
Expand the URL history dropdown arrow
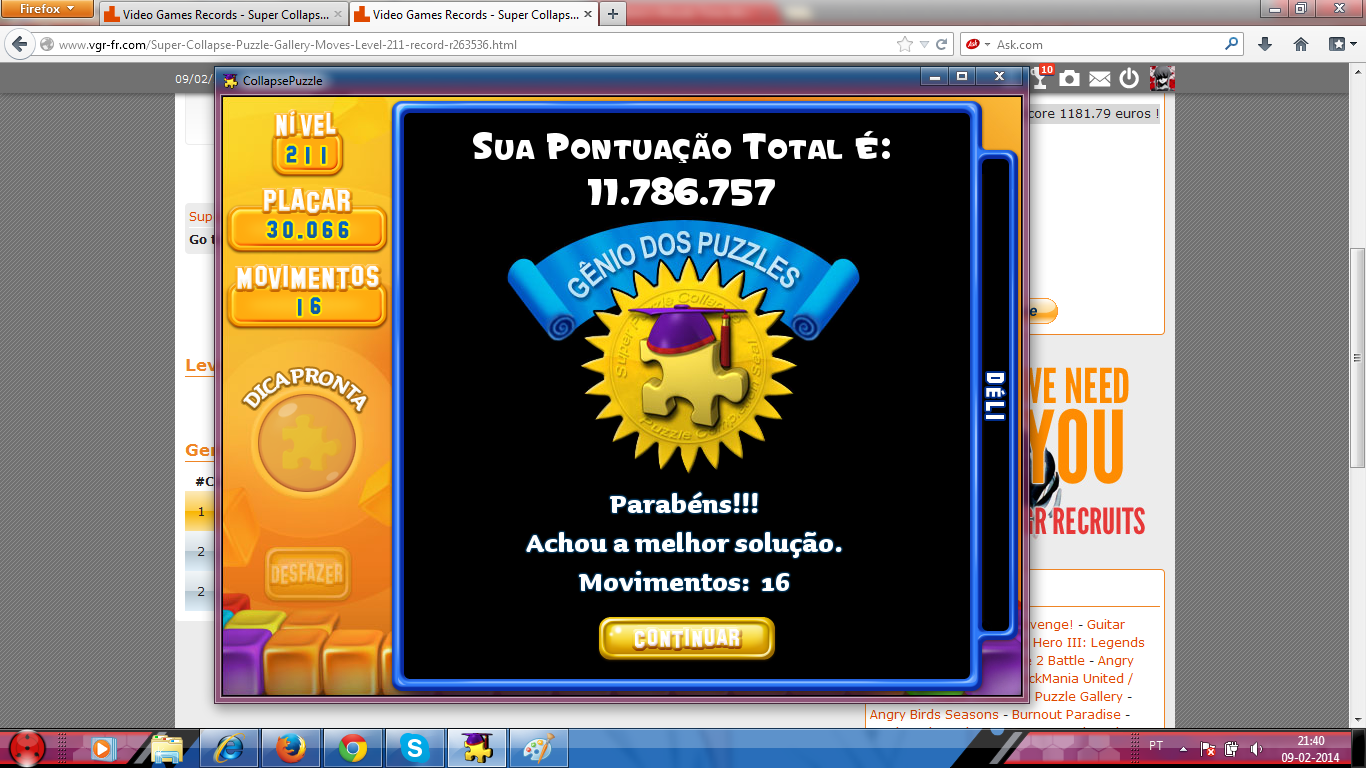coord(925,45)
